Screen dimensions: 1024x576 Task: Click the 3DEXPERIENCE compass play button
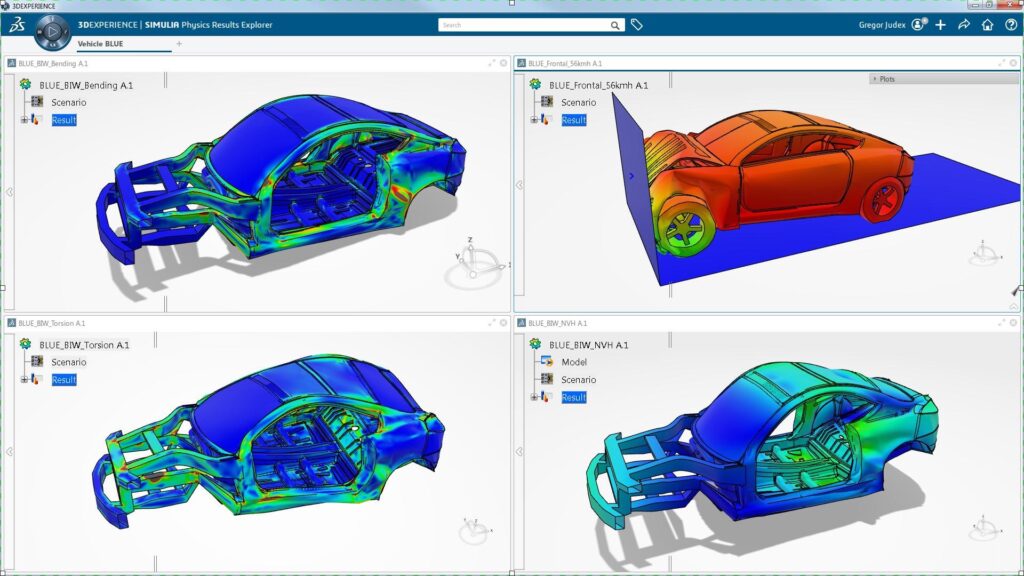pos(52,32)
